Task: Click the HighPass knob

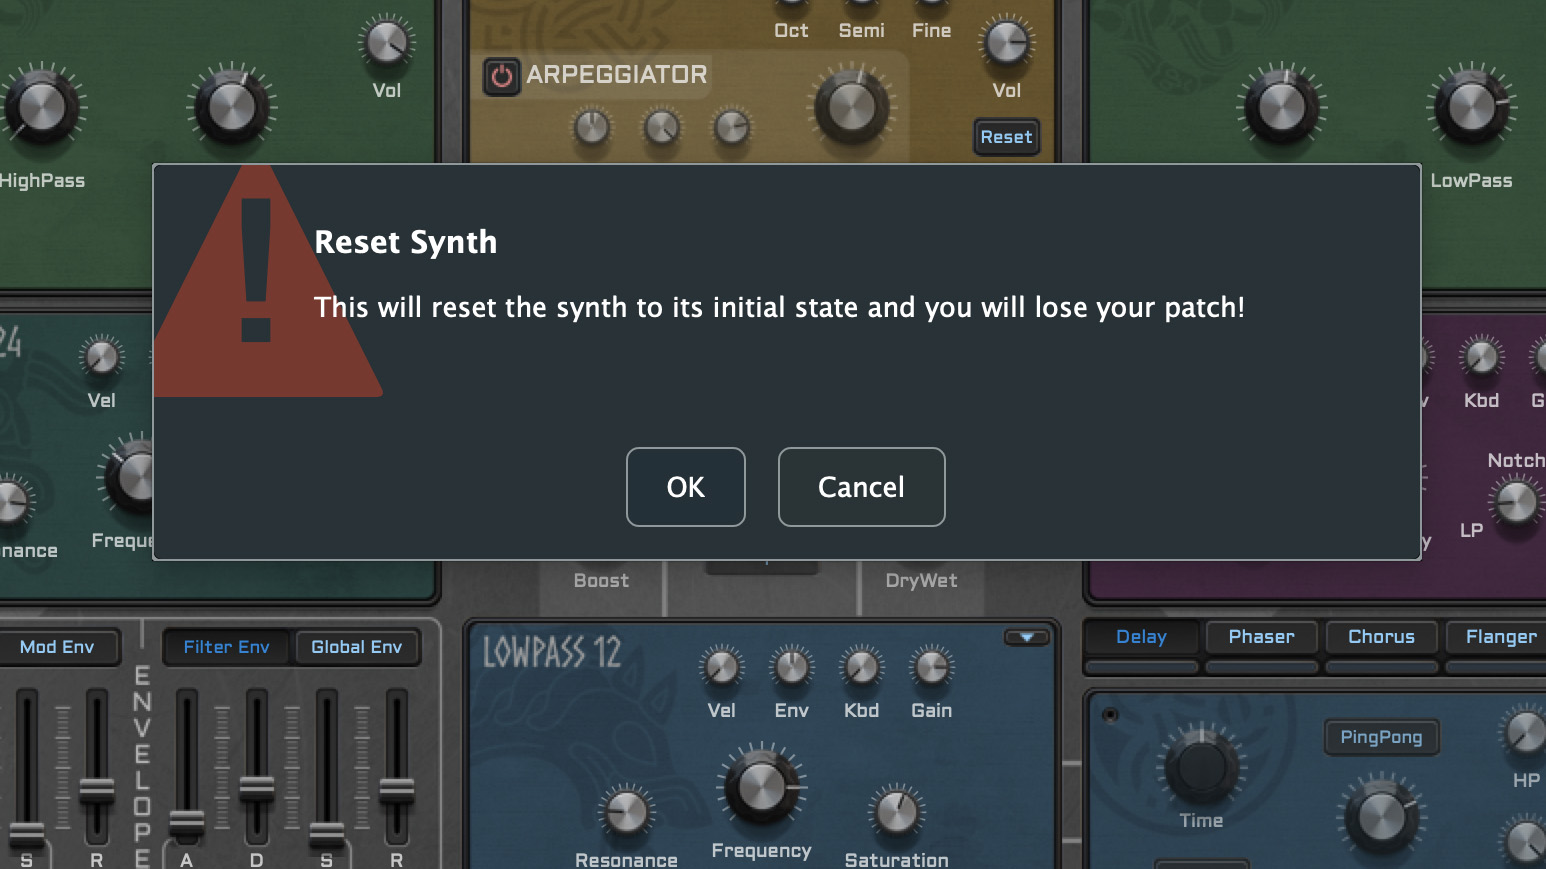Action: pyautogui.click(x=42, y=107)
